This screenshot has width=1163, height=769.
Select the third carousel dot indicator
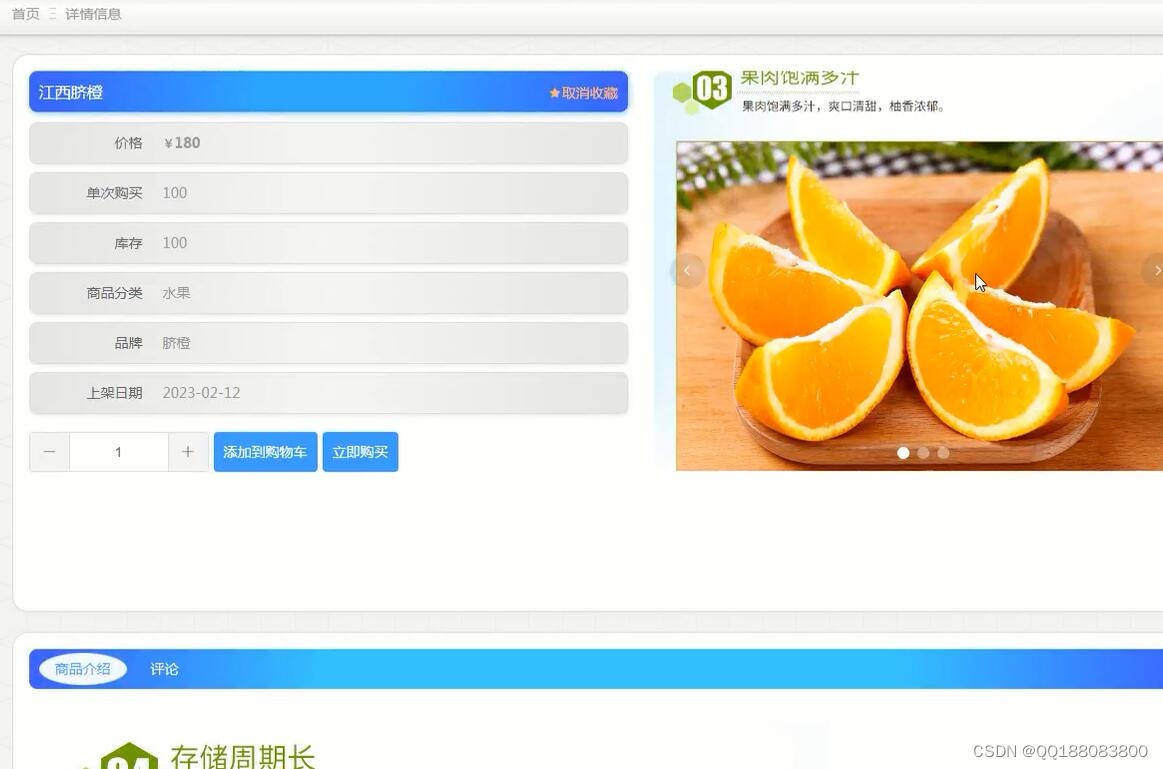943,453
